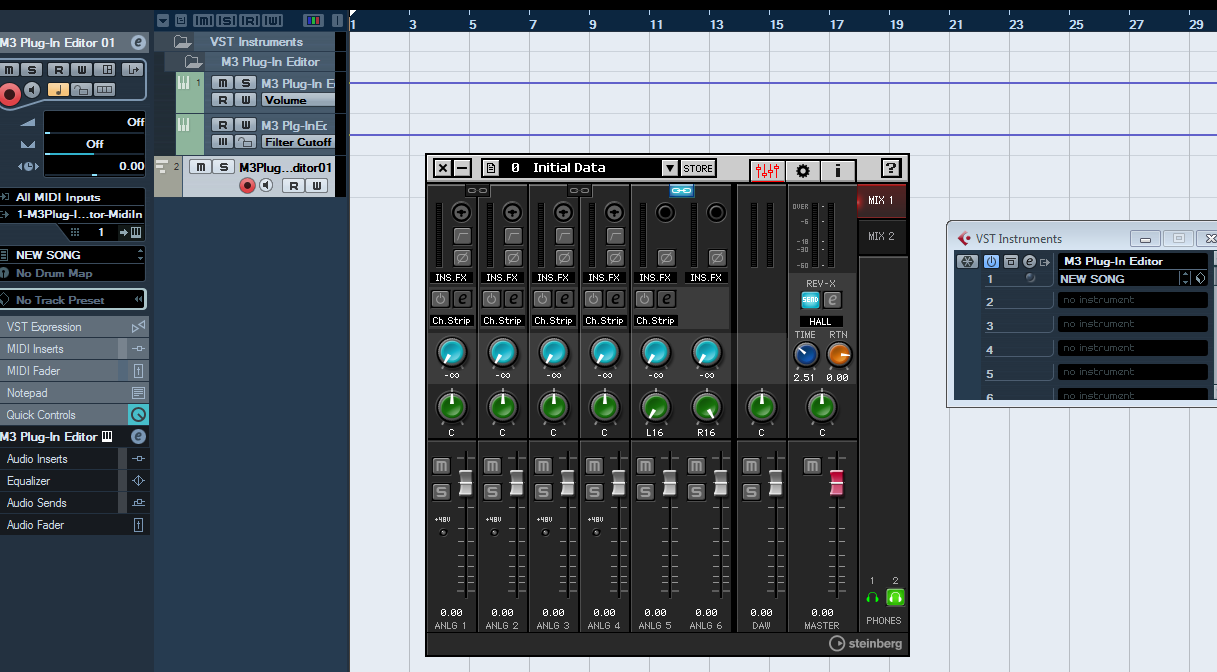Open the HALL reverb type selector
The width and height of the screenshot is (1217, 672).
pos(821,321)
